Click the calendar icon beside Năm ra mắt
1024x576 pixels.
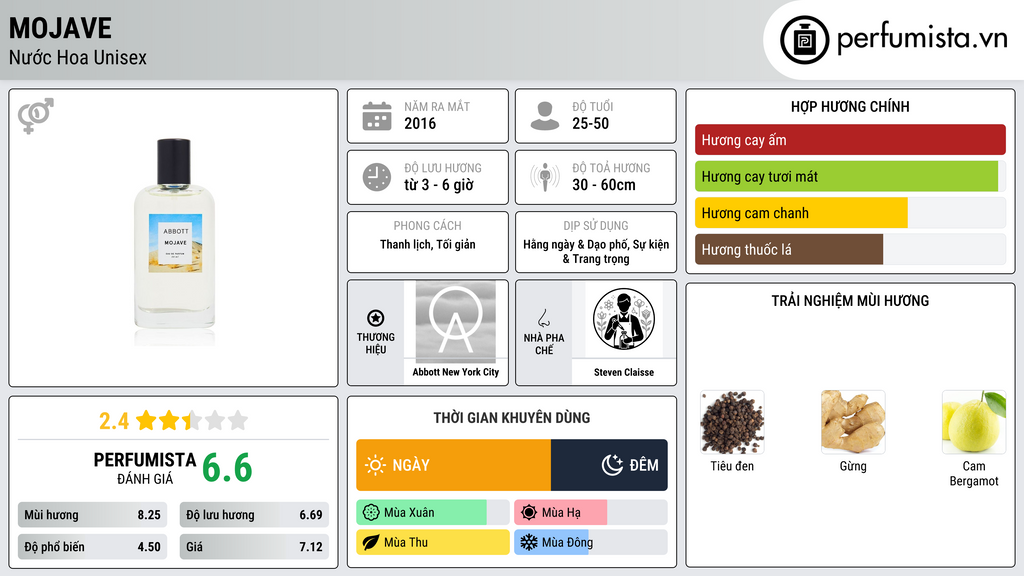pos(377,116)
